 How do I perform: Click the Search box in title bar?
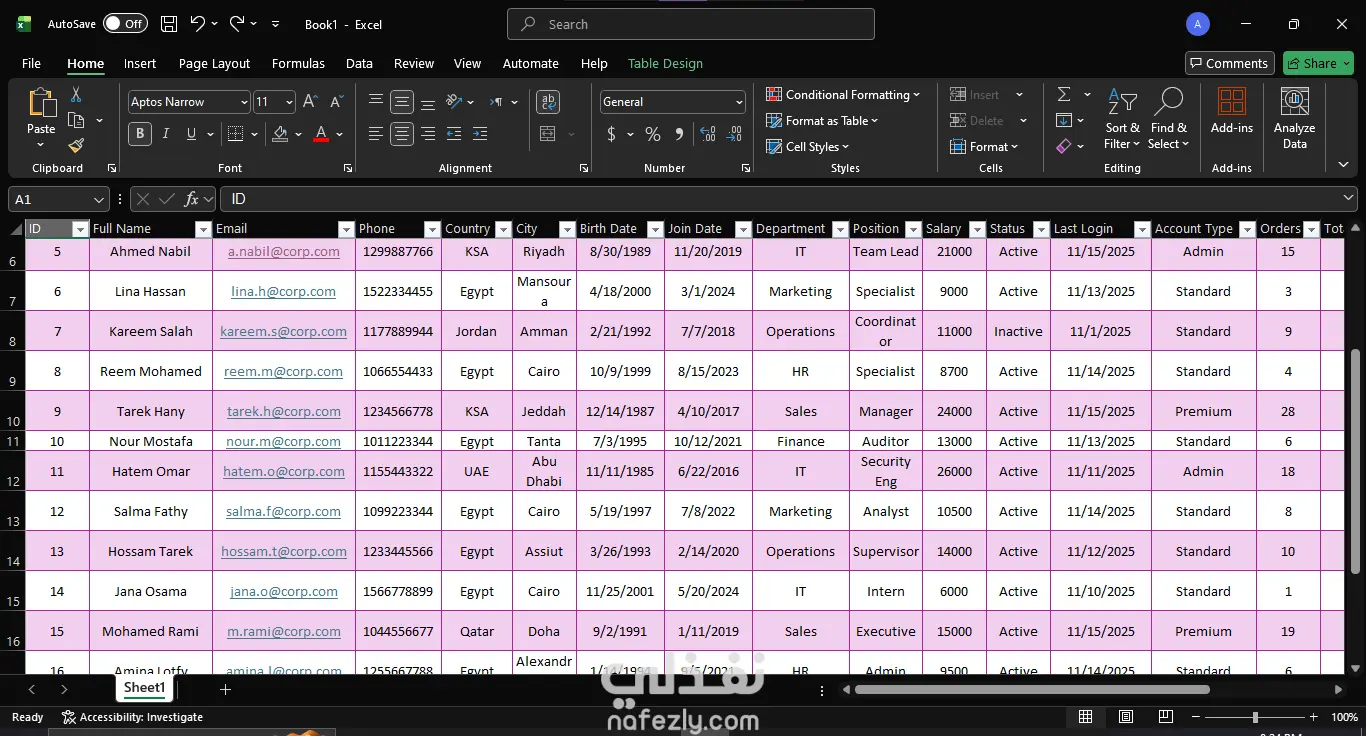(690, 24)
